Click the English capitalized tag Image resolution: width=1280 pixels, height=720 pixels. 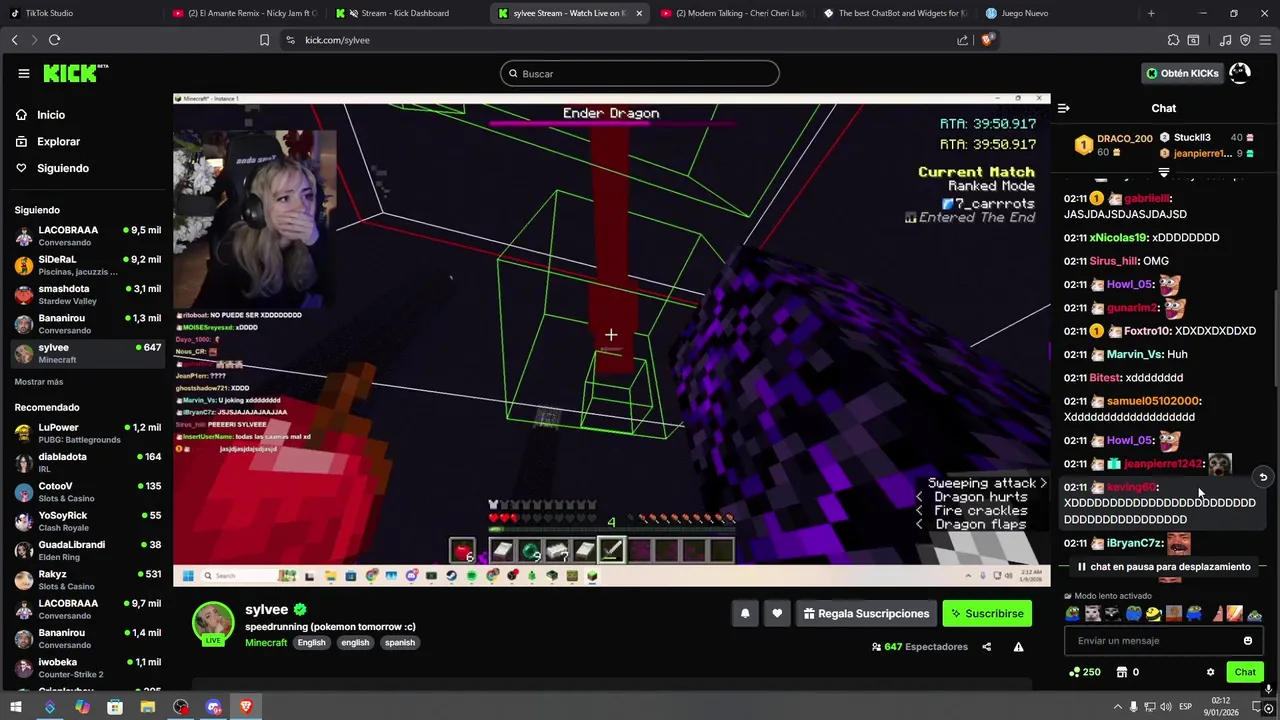point(311,642)
